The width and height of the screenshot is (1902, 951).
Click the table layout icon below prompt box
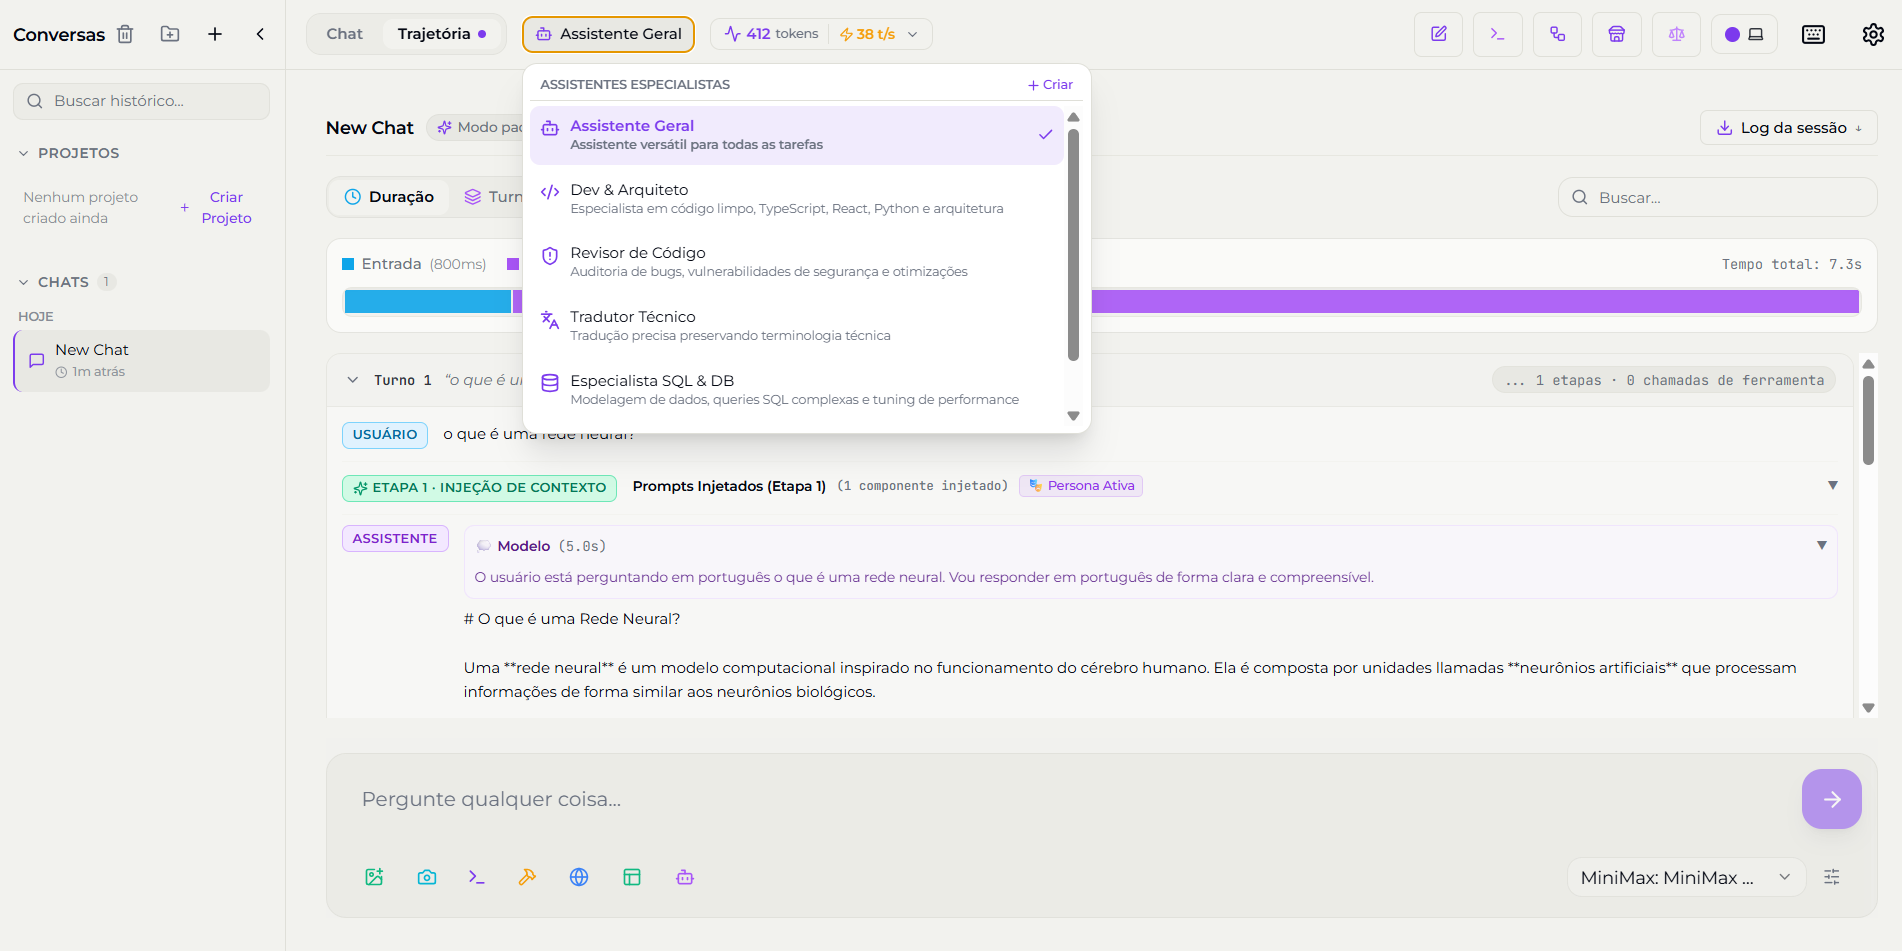[632, 877]
